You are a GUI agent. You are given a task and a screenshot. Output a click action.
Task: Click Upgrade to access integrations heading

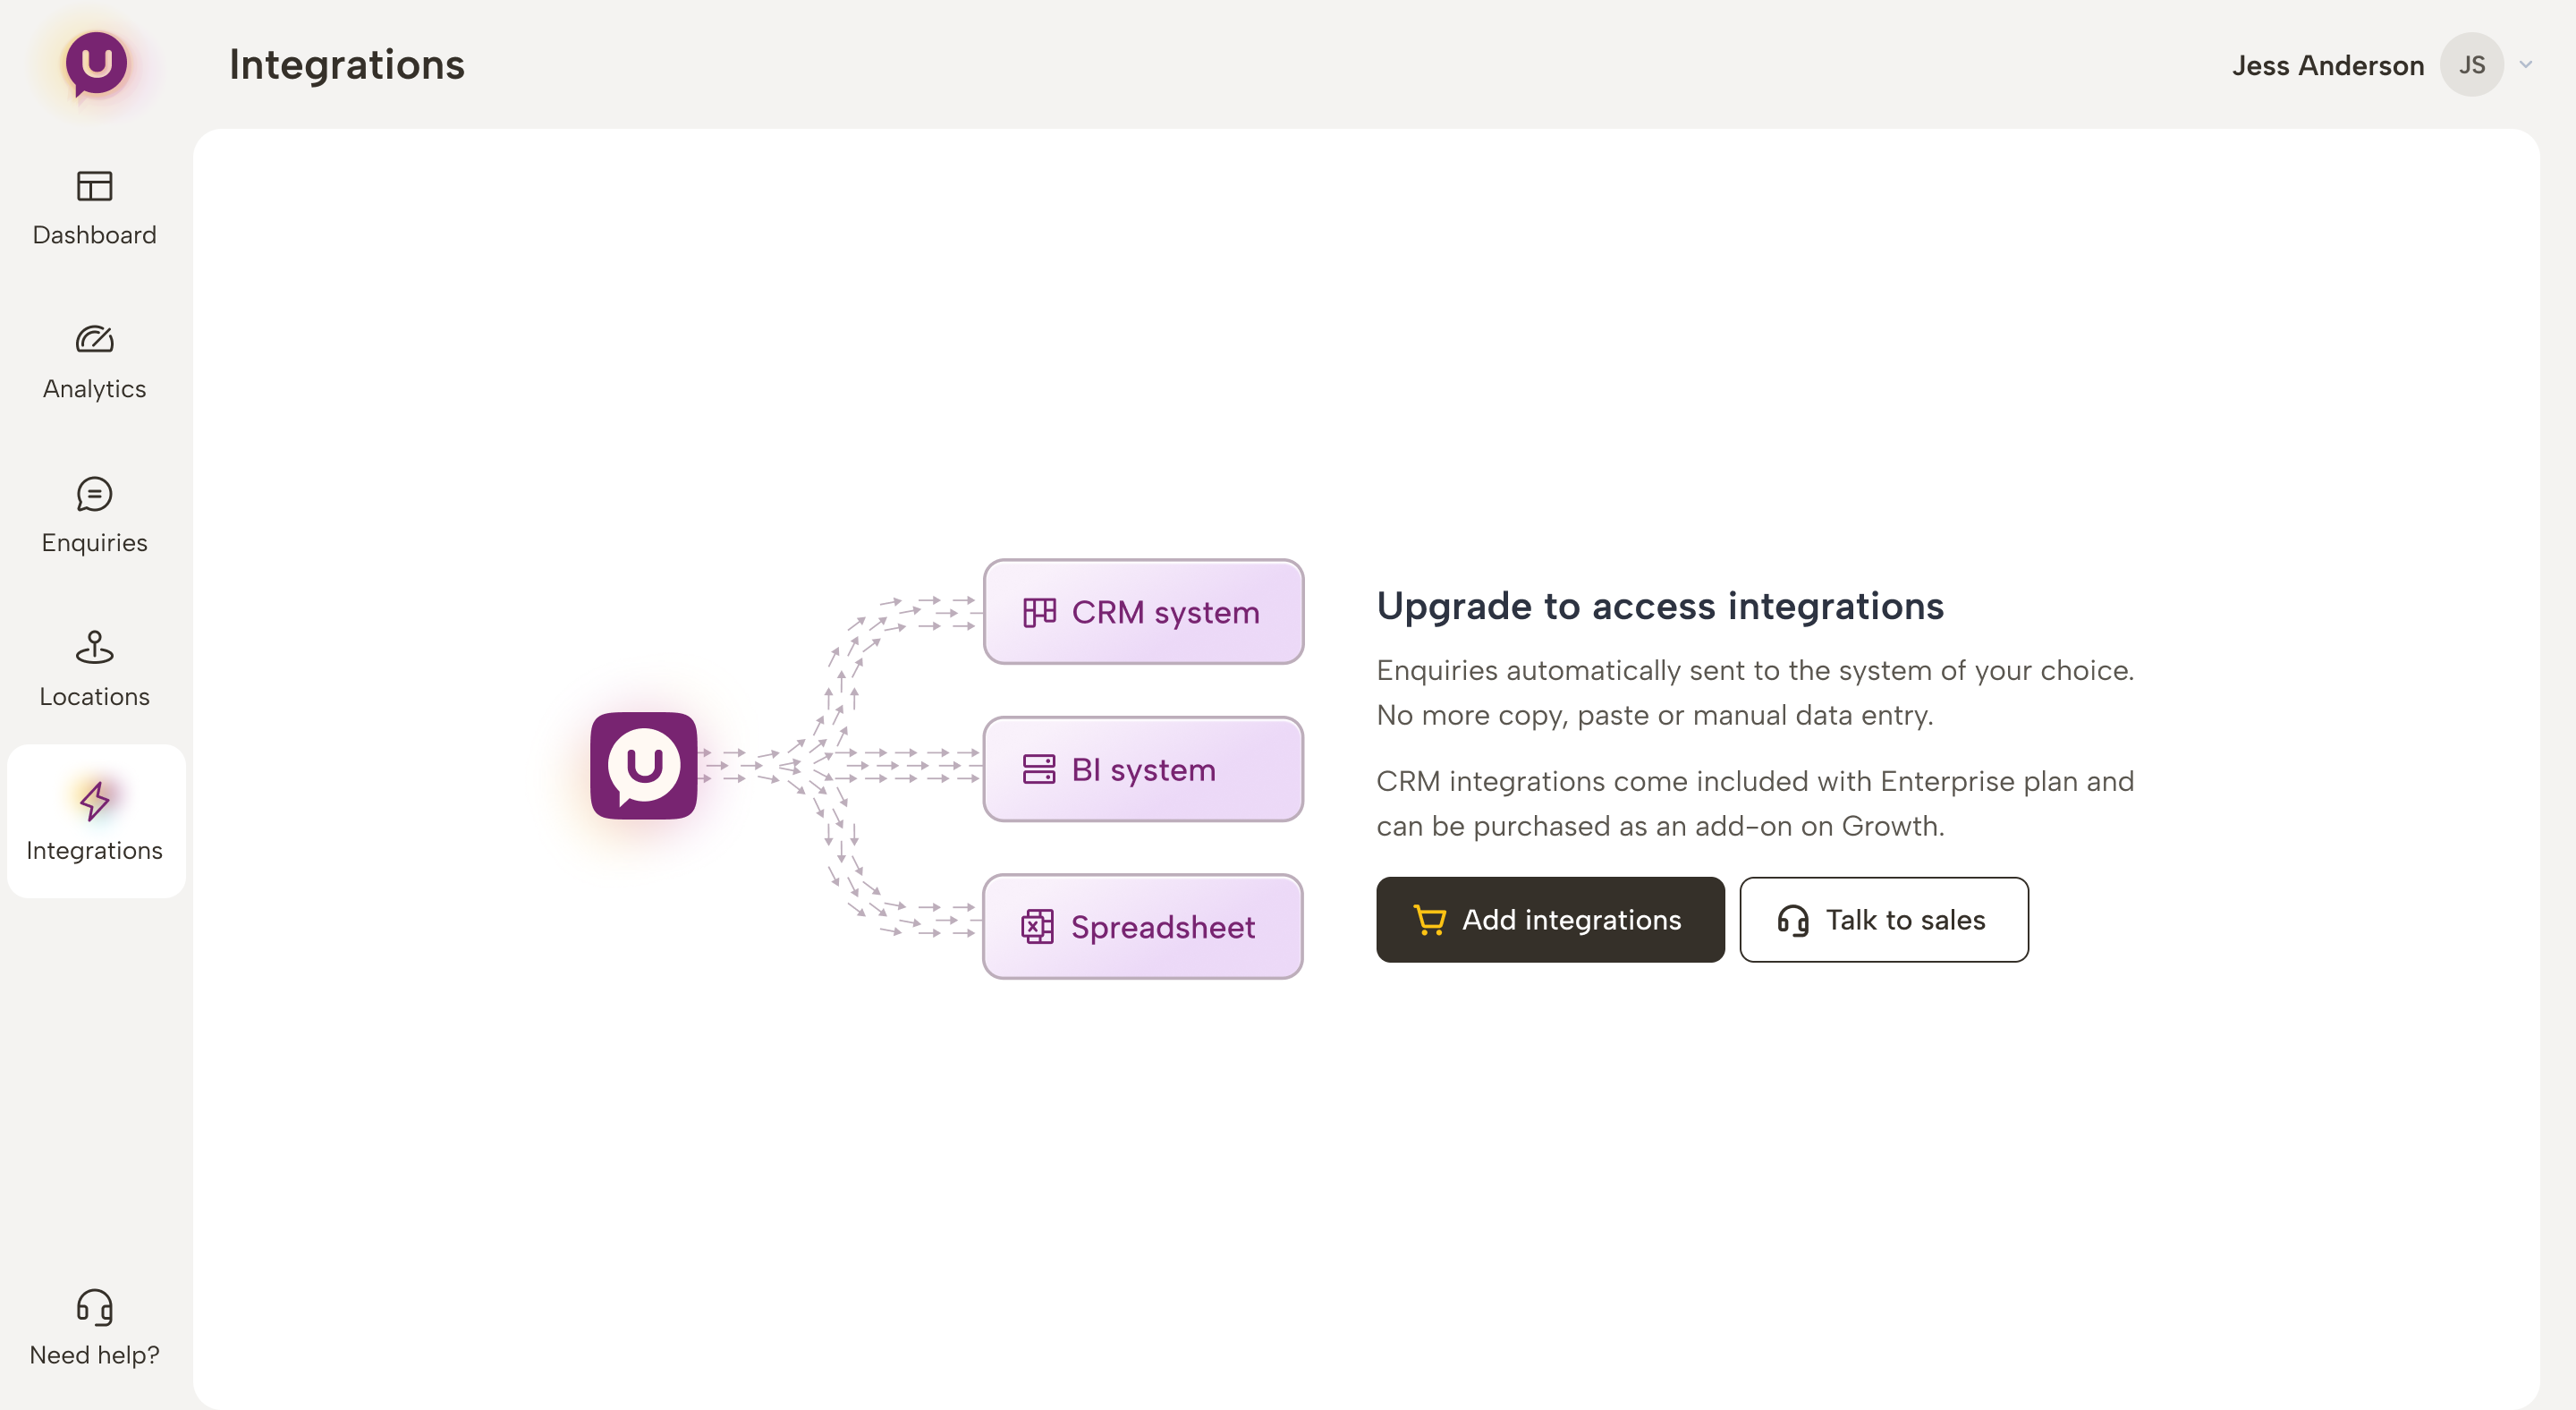pos(1660,606)
